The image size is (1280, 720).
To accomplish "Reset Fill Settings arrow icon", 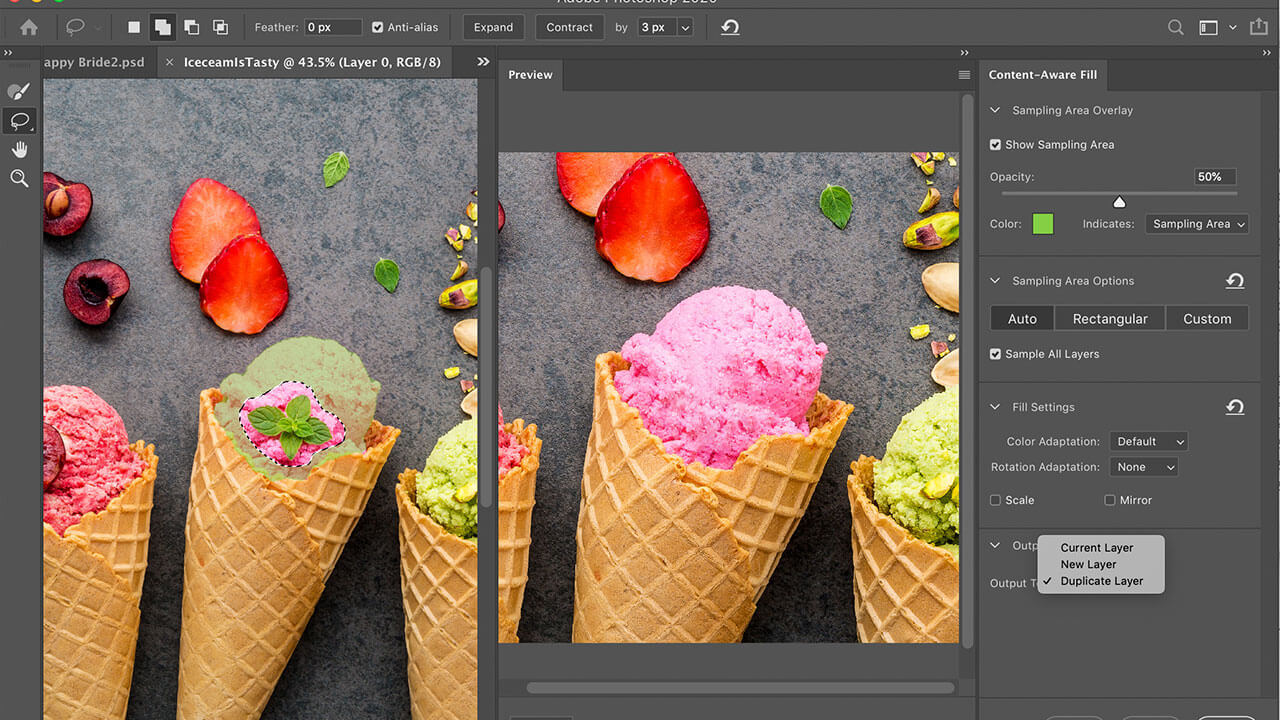I will [1235, 407].
